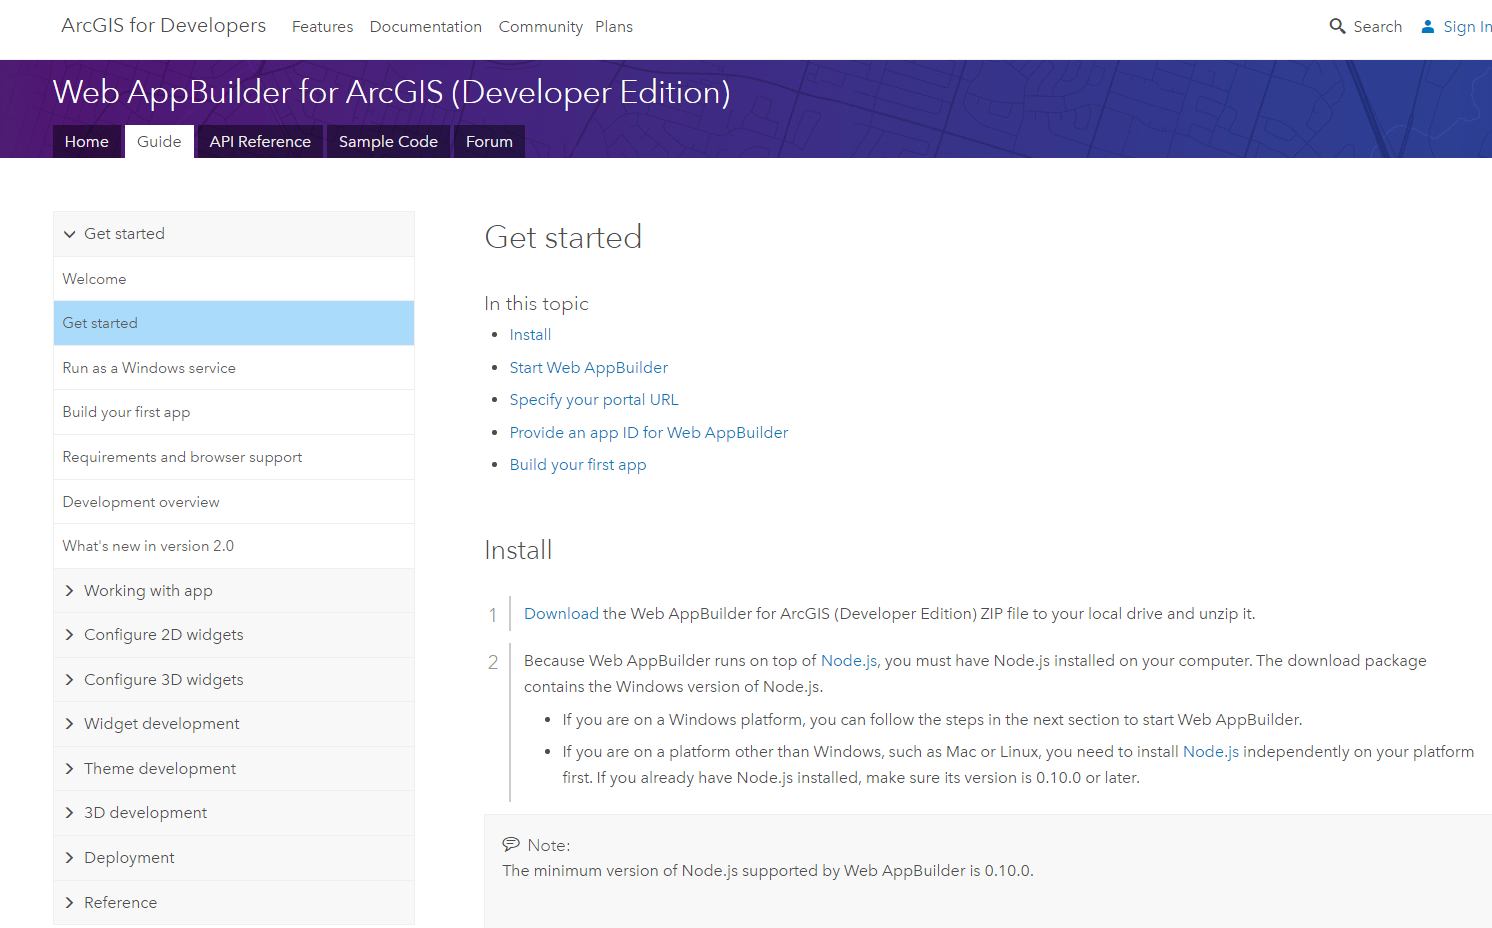Click the Download link in step 1
Image resolution: width=1492 pixels, height=928 pixels.
pyautogui.click(x=561, y=614)
